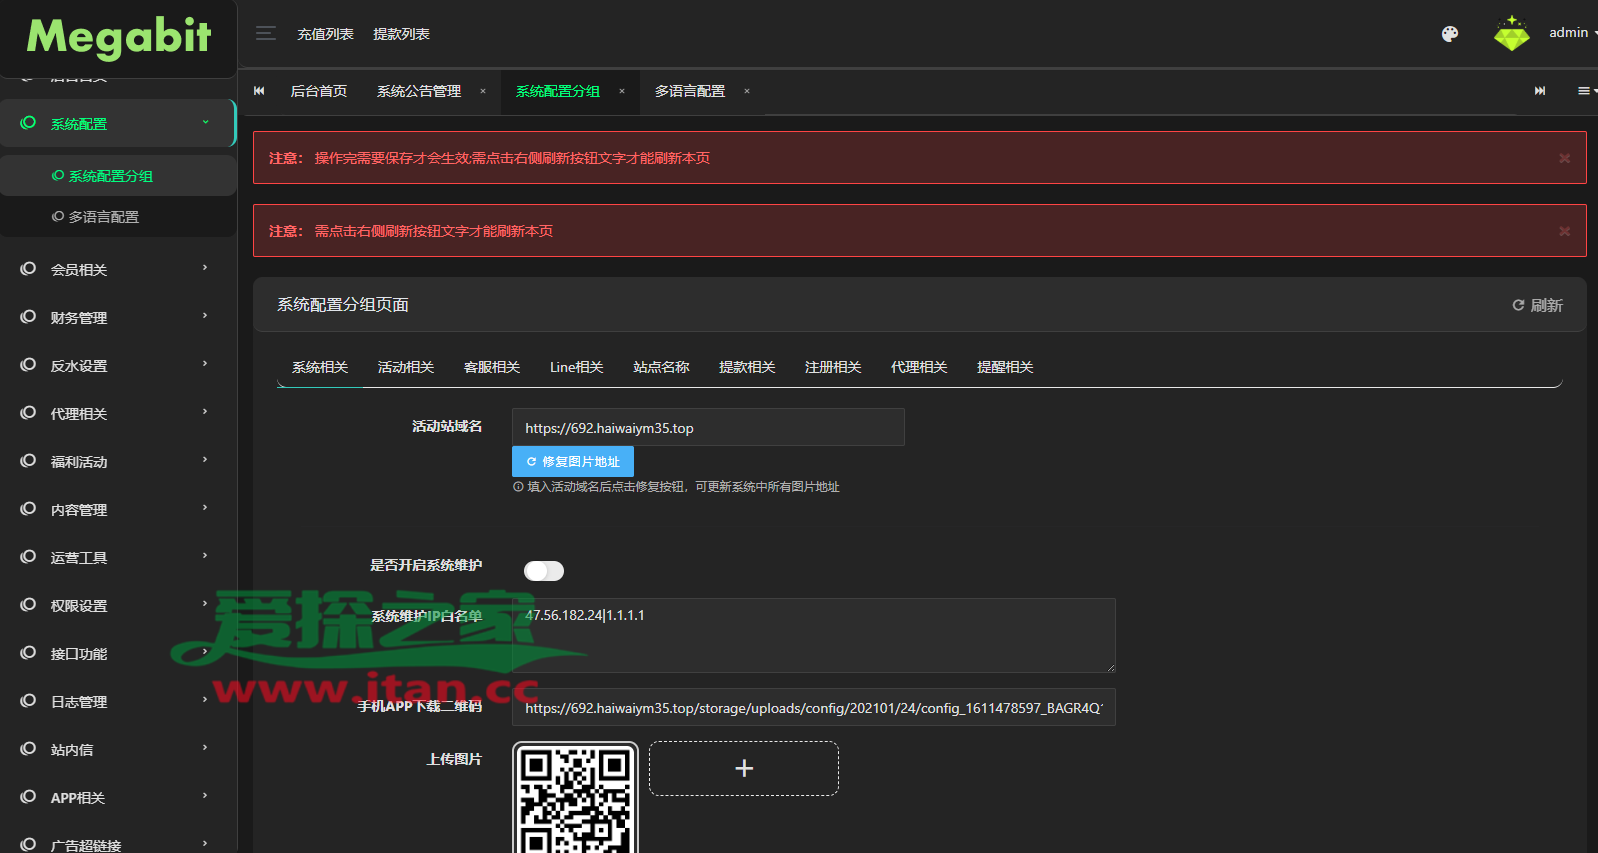Click the 刷新 refresh button

pos(1537,305)
